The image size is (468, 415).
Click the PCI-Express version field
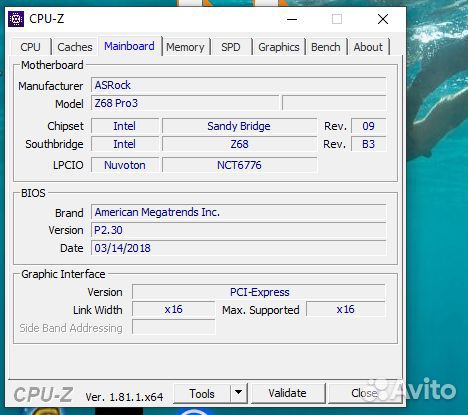coord(259,292)
